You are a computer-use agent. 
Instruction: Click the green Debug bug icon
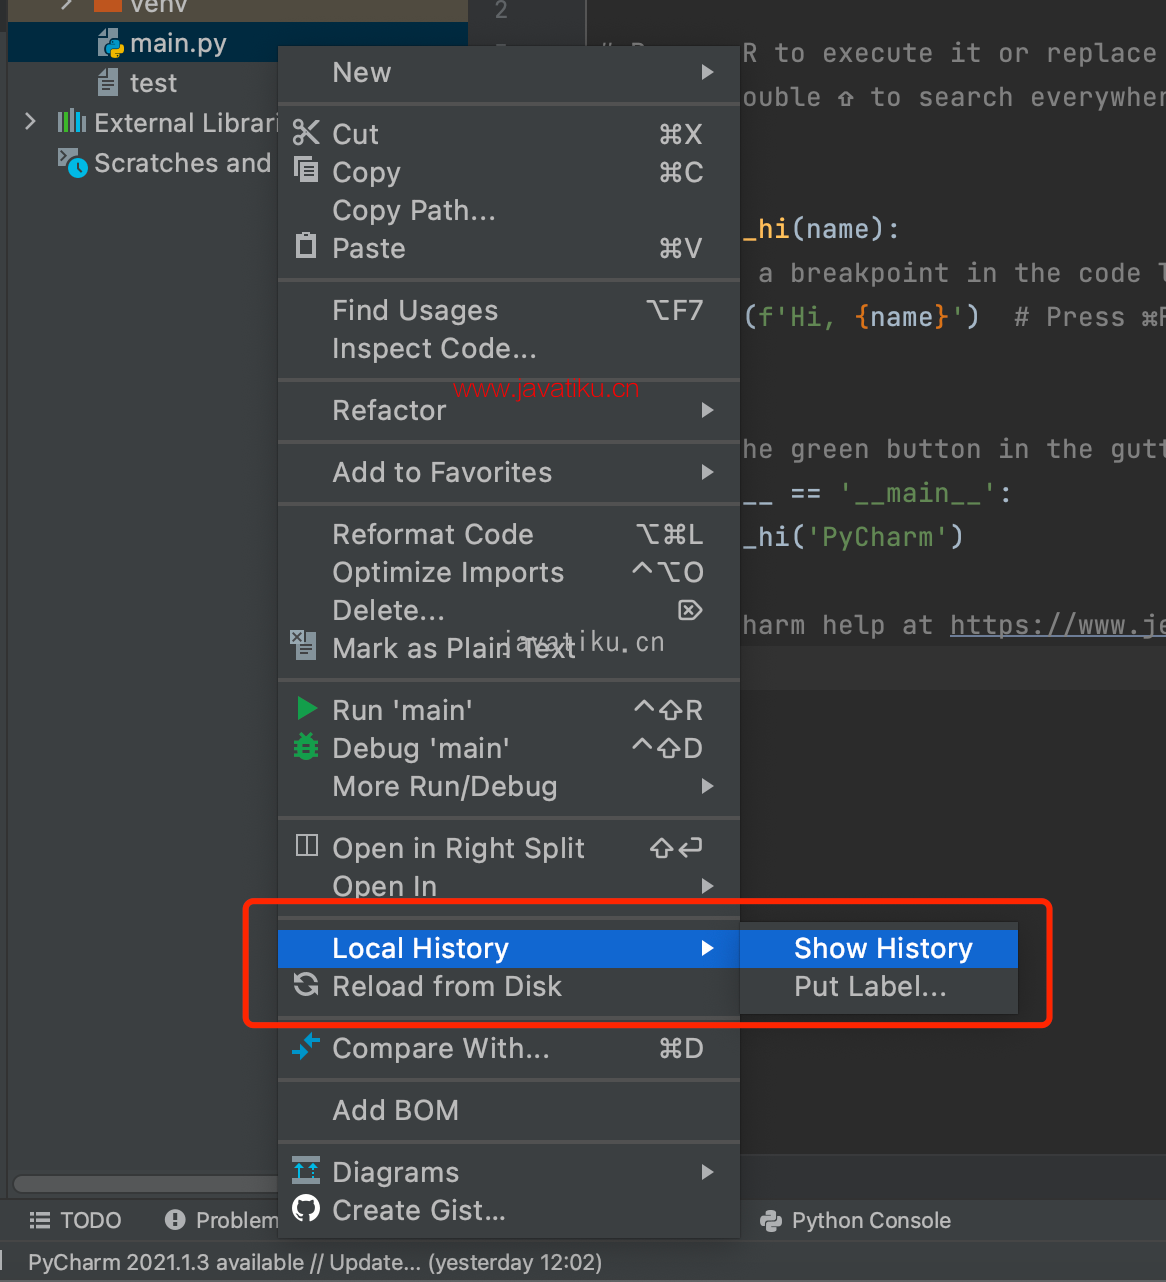306,746
